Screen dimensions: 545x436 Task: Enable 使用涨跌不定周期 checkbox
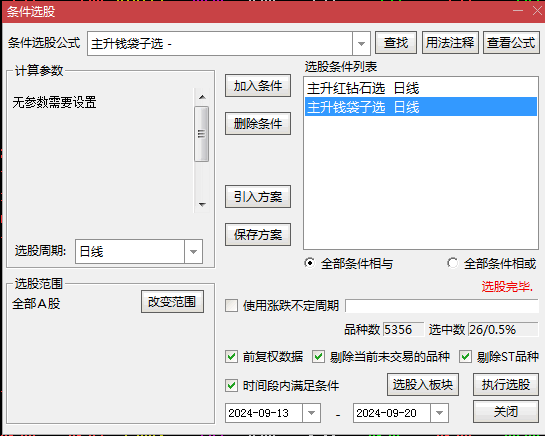coord(231,306)
